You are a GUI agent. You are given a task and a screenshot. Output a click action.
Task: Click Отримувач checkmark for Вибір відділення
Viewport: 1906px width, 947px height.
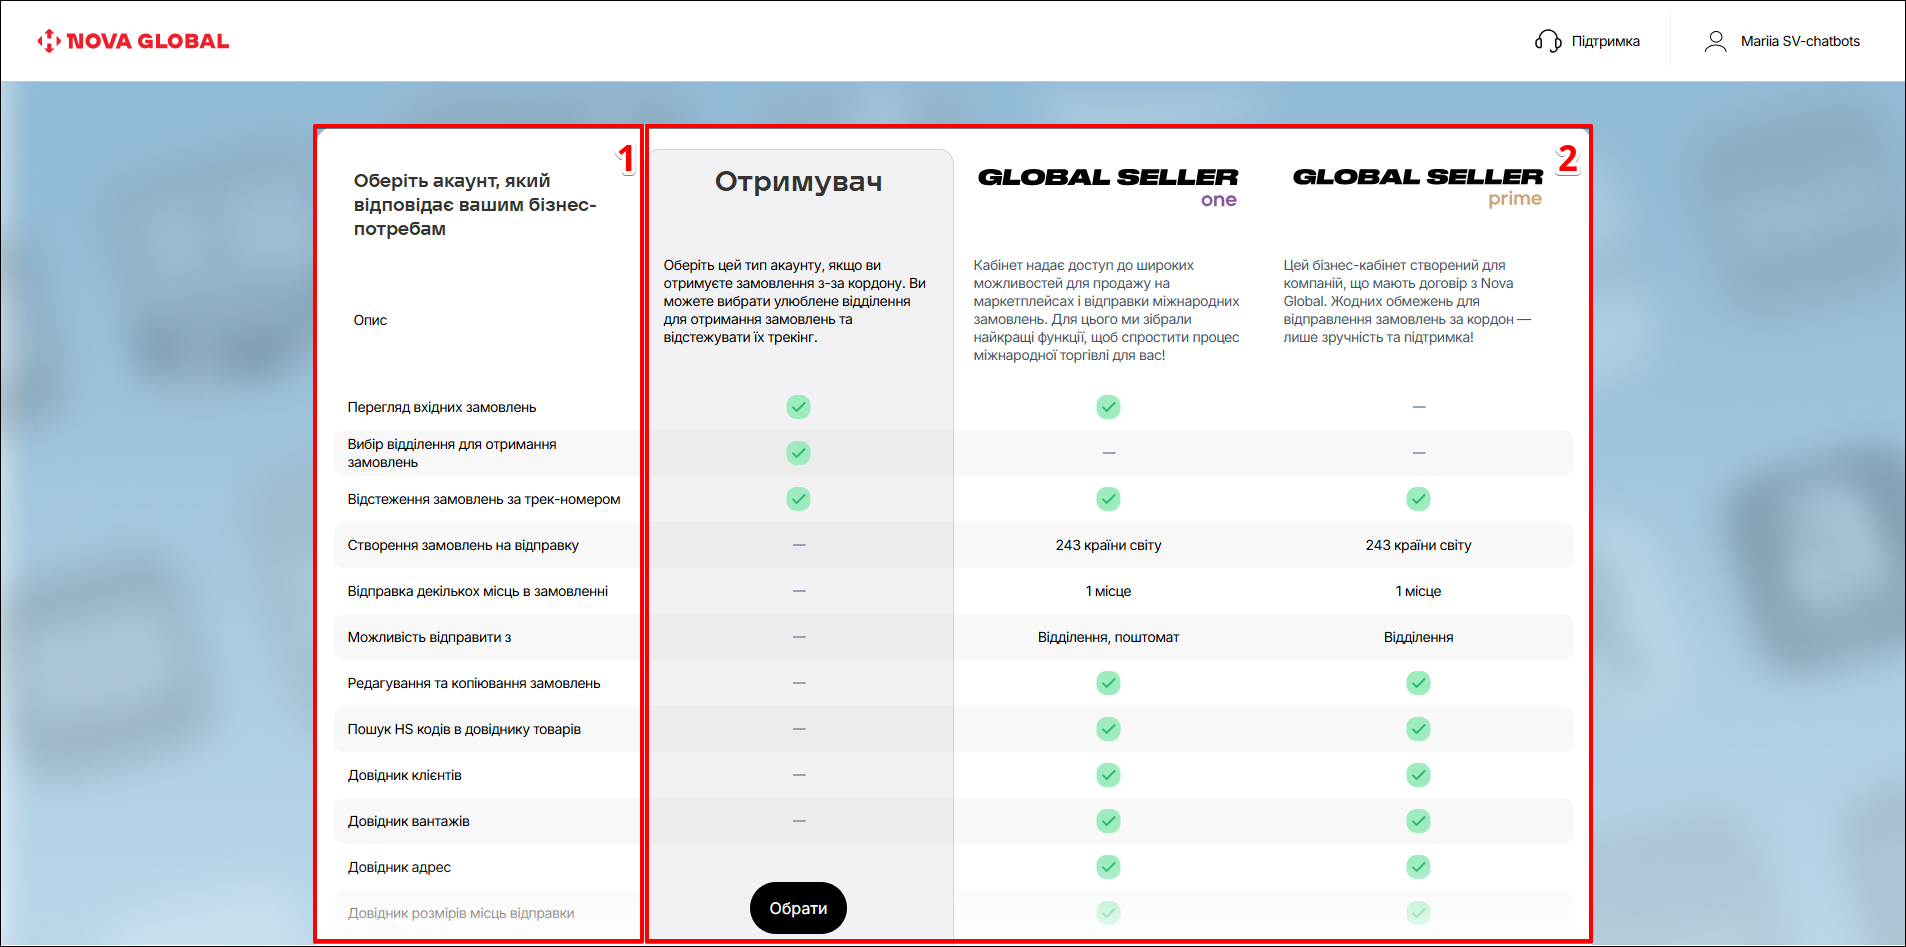click(x=798, y=453)
